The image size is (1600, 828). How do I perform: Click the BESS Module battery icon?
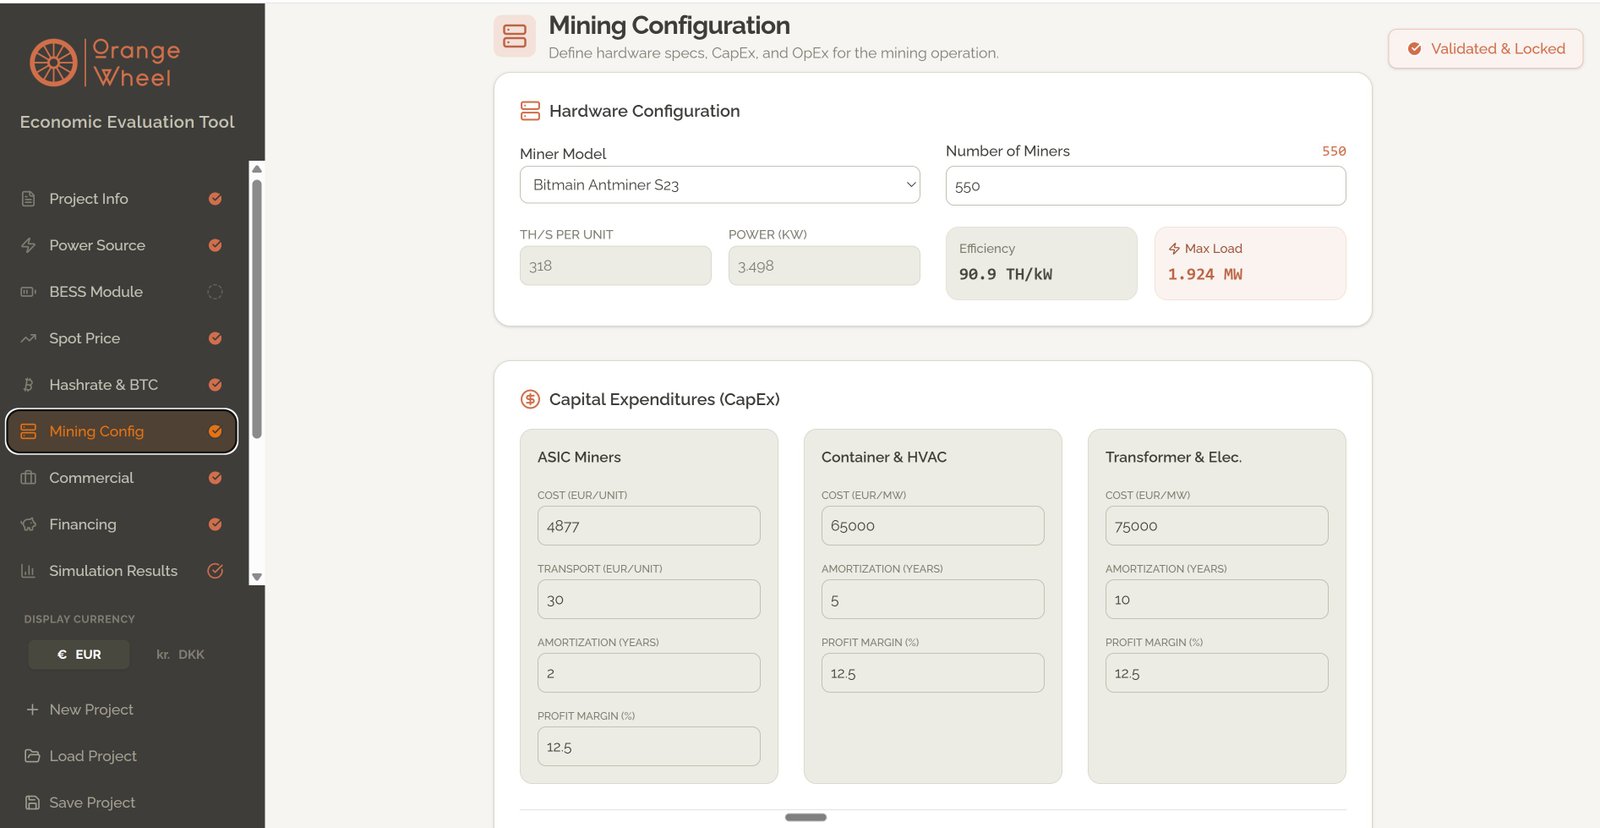click(x=28, y=292)
